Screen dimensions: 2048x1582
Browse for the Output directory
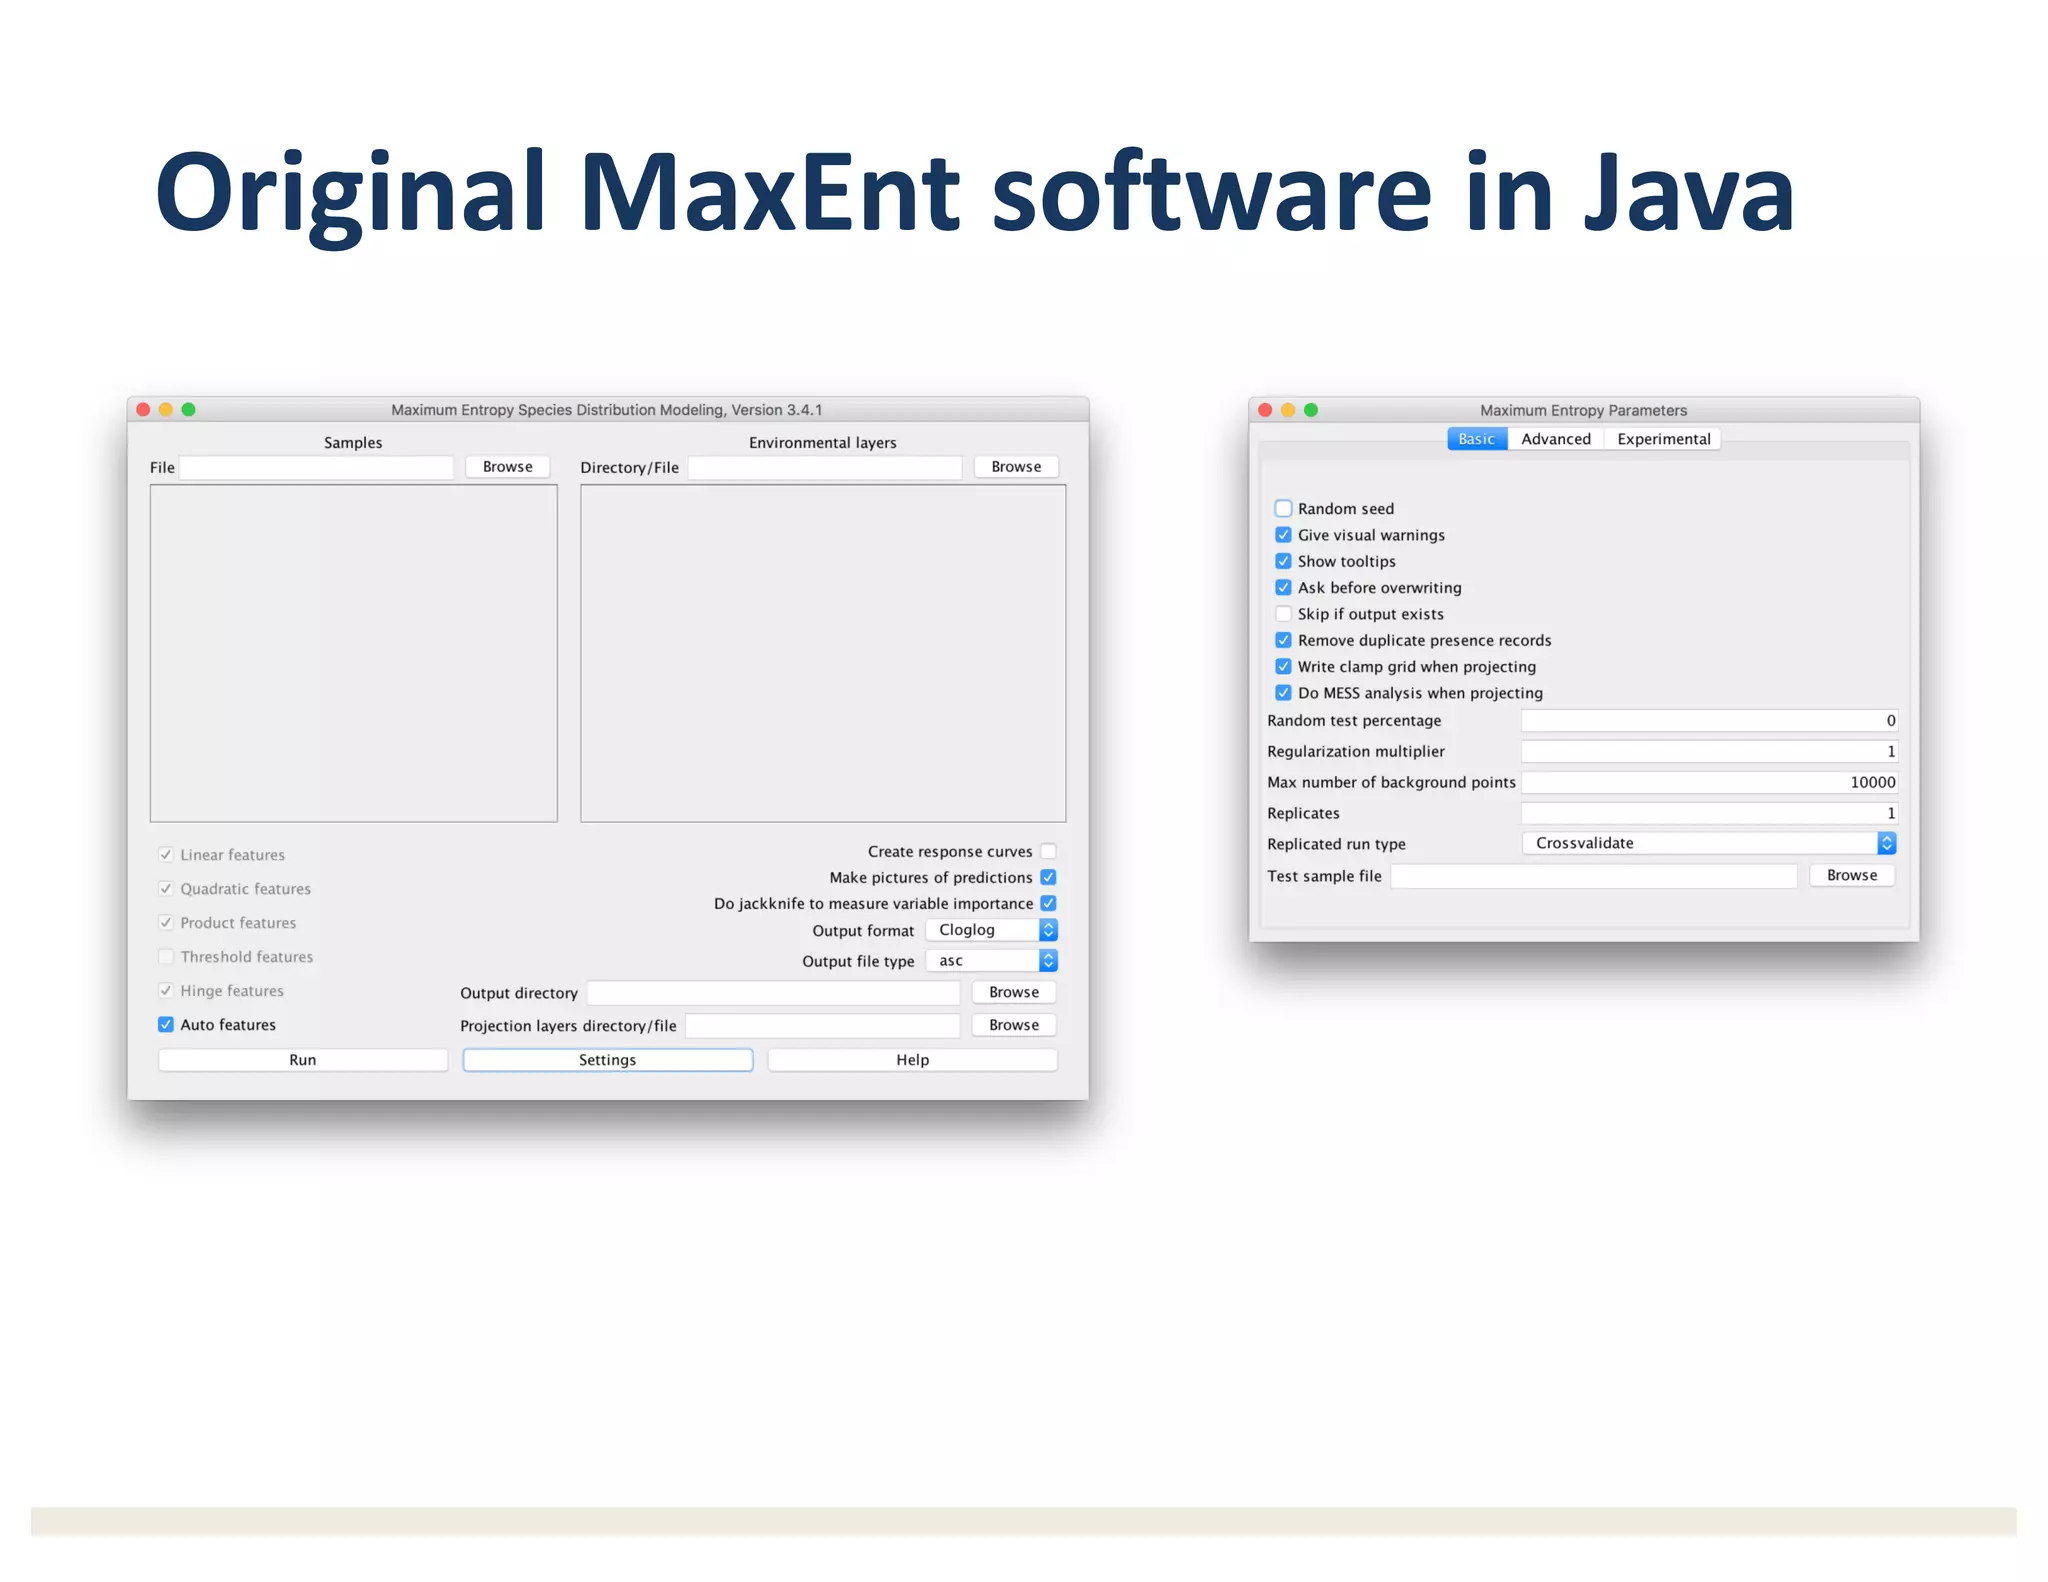coord(1014,993)
